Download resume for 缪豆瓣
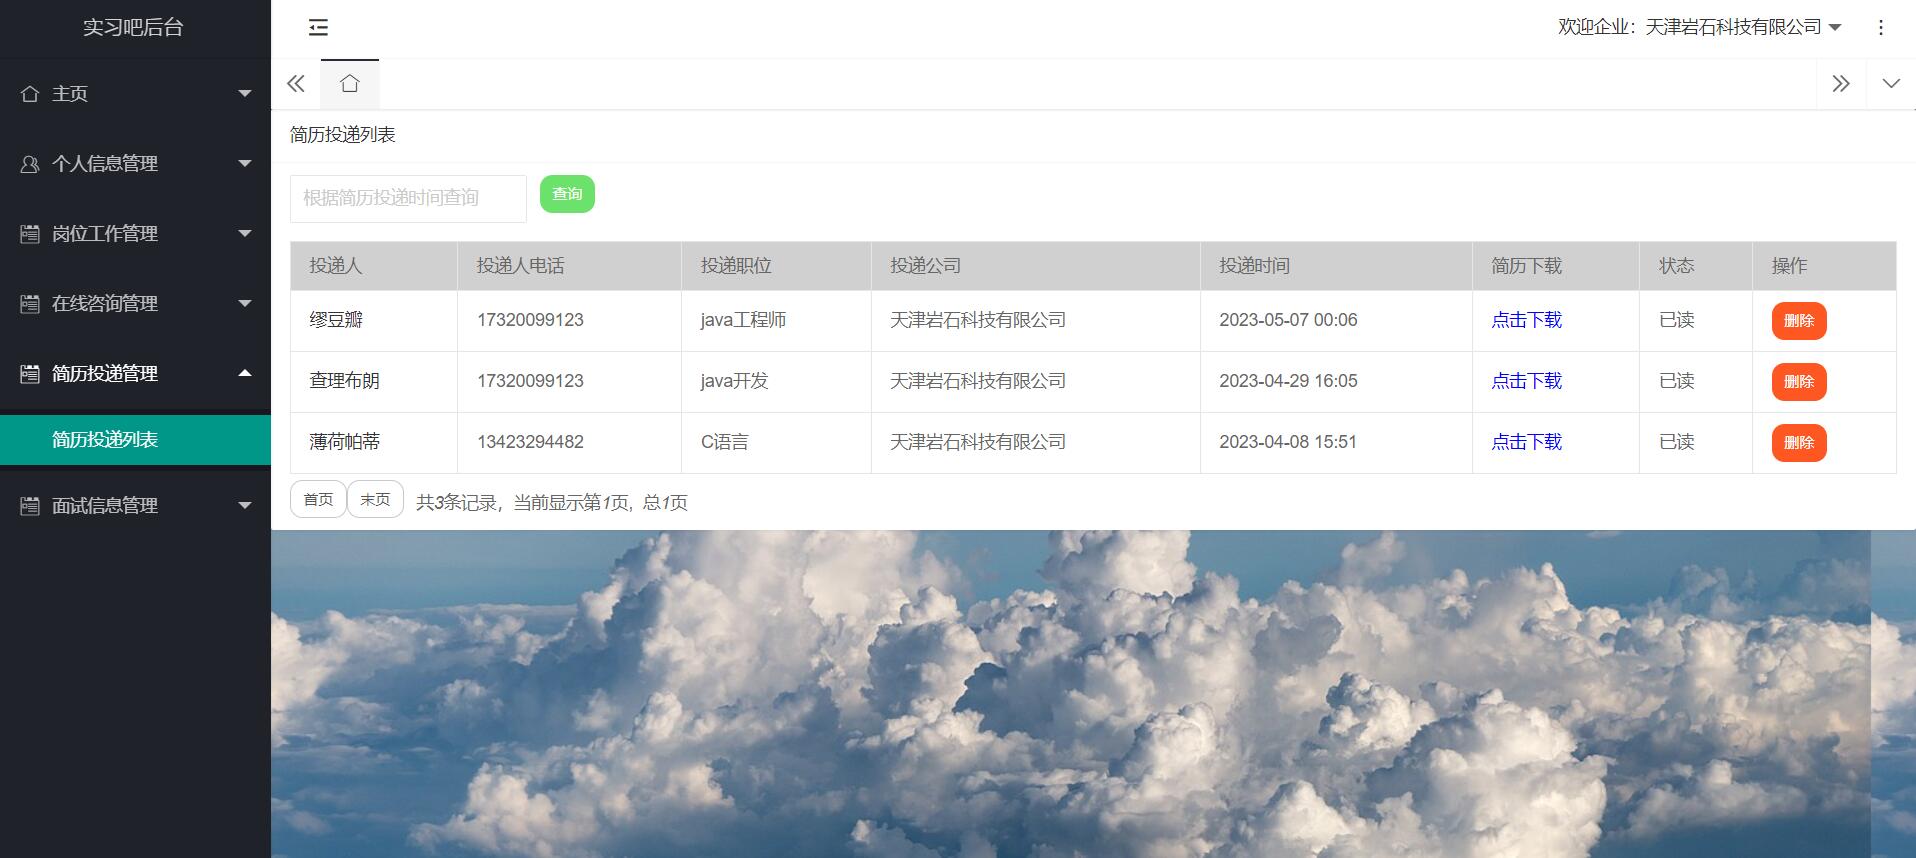1916x858 pixels. (1526, 320)
